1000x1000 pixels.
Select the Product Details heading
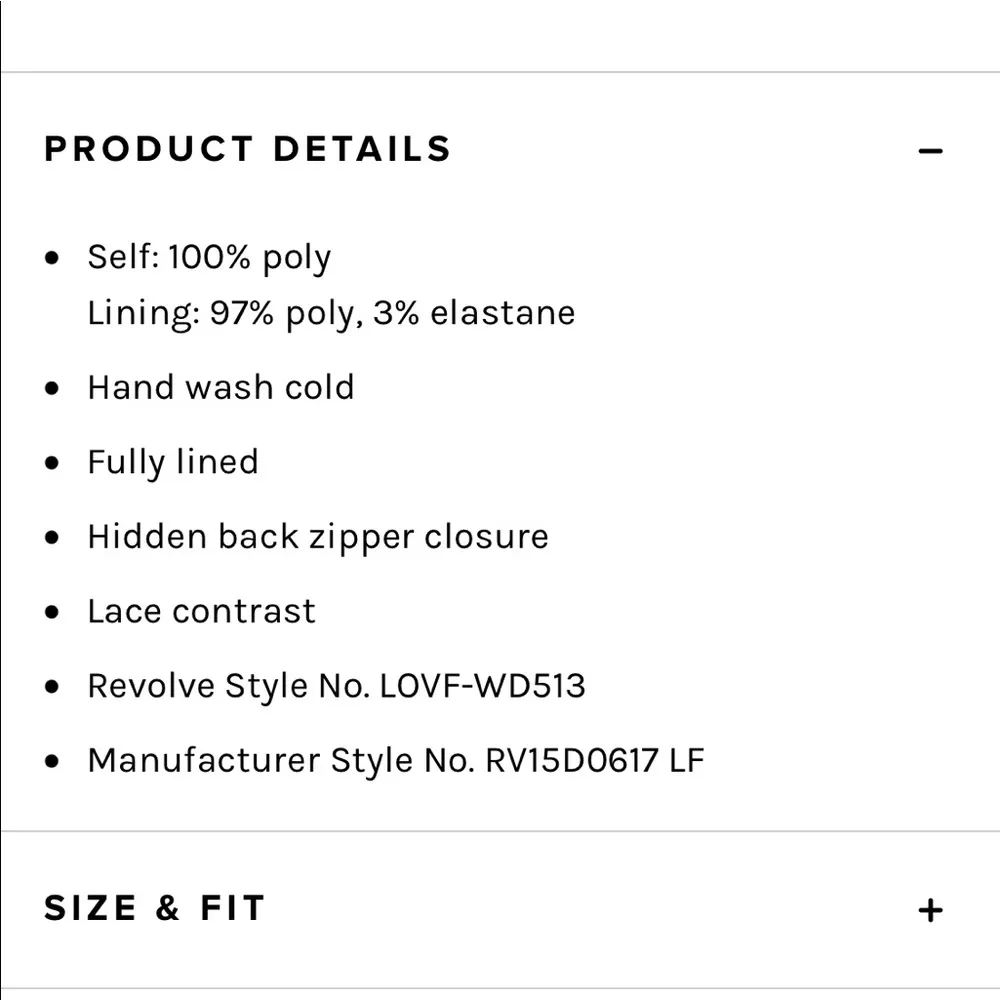coord(246,149)
